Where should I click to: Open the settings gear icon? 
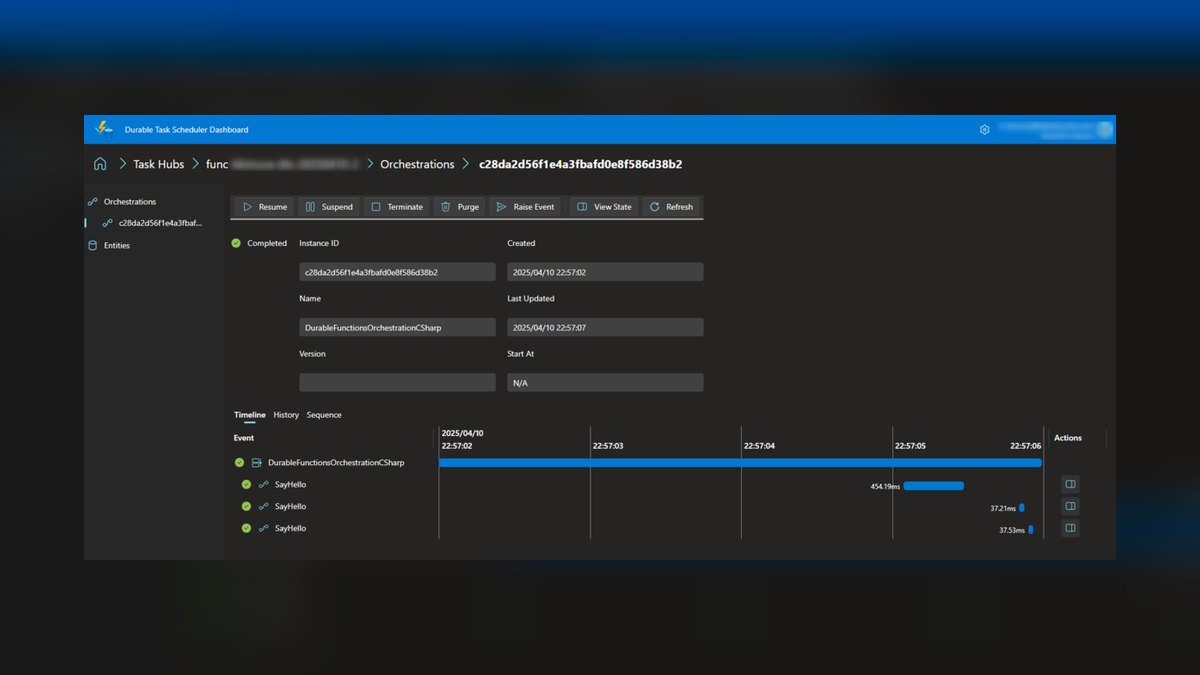pyautogui.click(x=984, y=129)
